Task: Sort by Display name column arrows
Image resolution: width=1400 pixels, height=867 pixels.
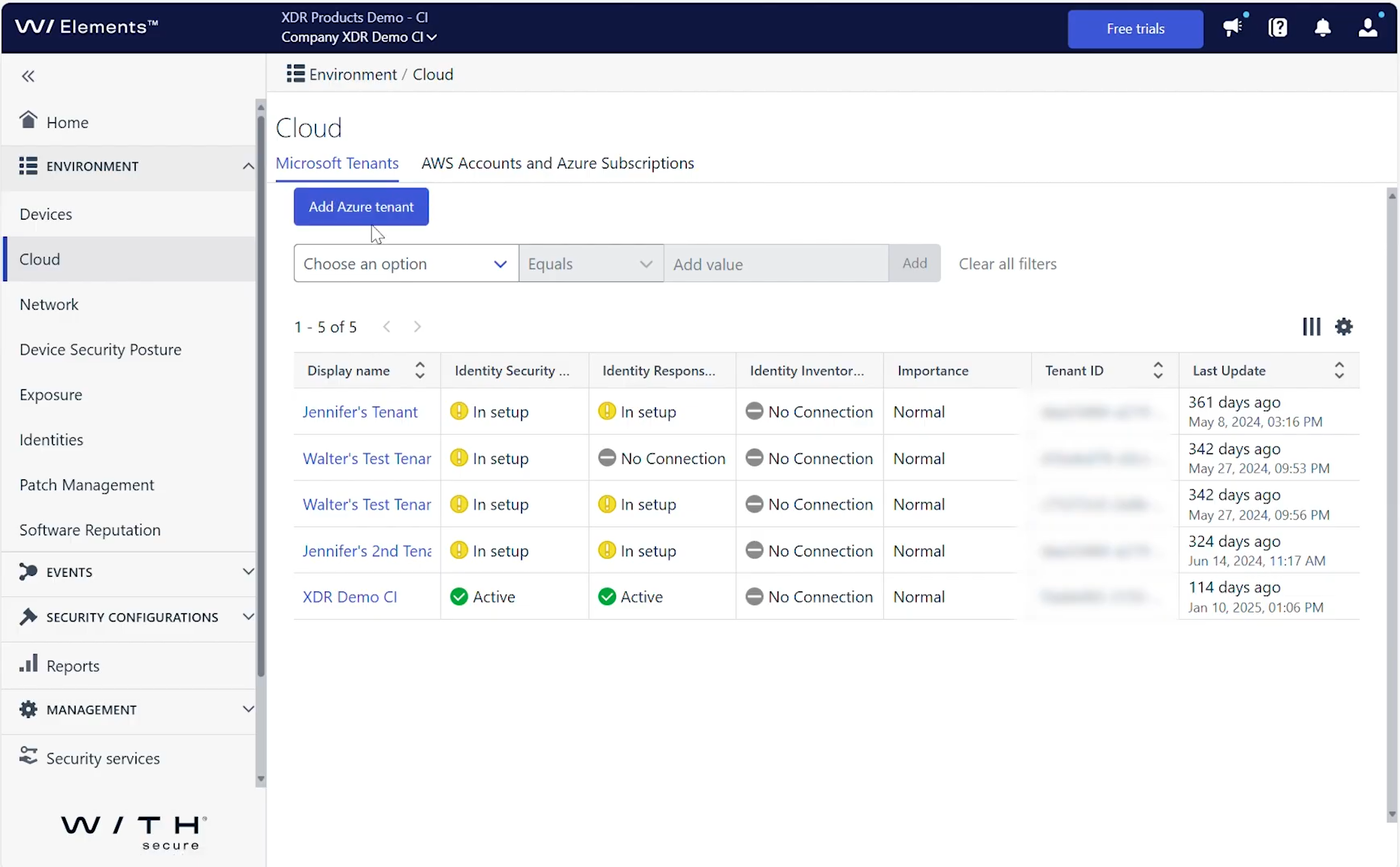Action: (420, 371)
